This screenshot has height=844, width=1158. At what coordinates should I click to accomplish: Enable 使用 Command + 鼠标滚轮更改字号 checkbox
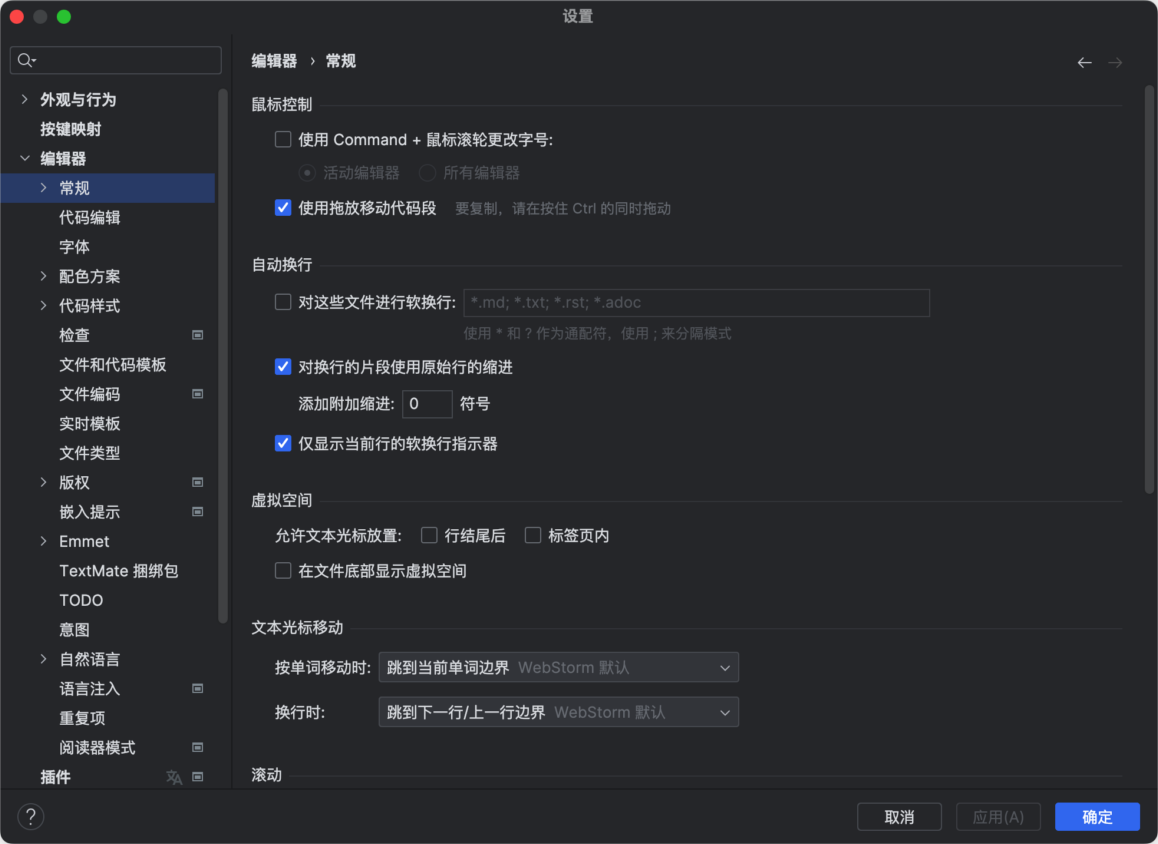click(x=283, y=140)
